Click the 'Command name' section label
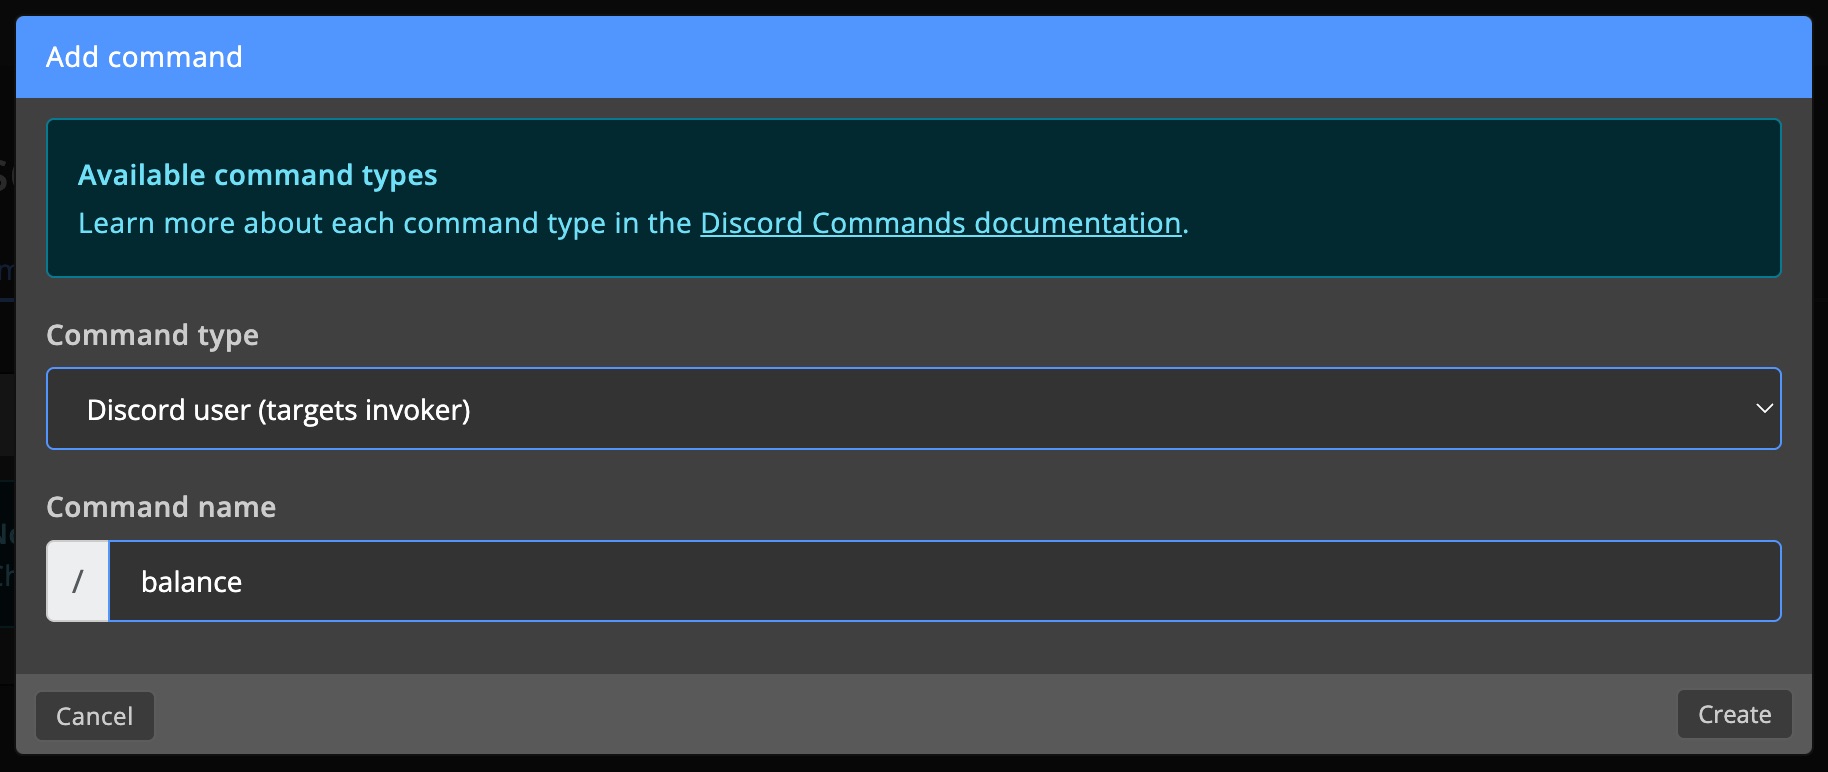This screenshot has height=772, width=1828. point(160,507)
